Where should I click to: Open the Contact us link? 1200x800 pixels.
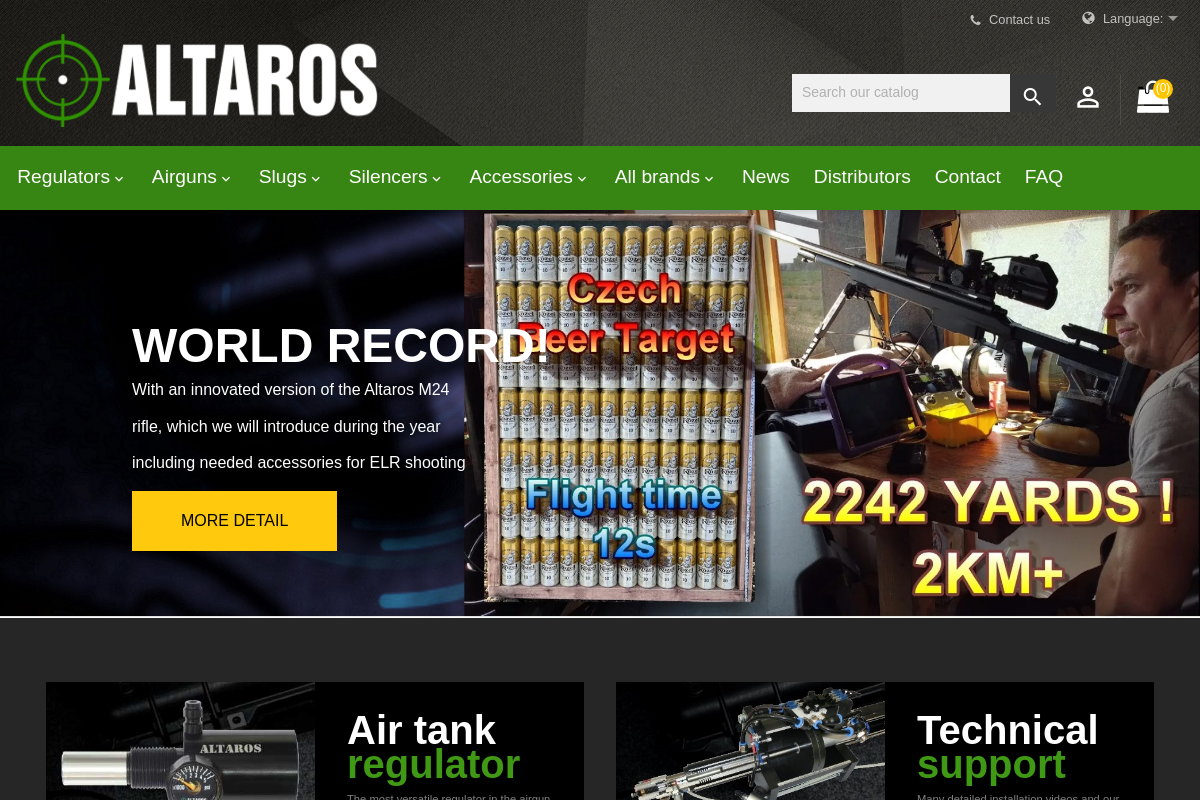coord(1019,20)
